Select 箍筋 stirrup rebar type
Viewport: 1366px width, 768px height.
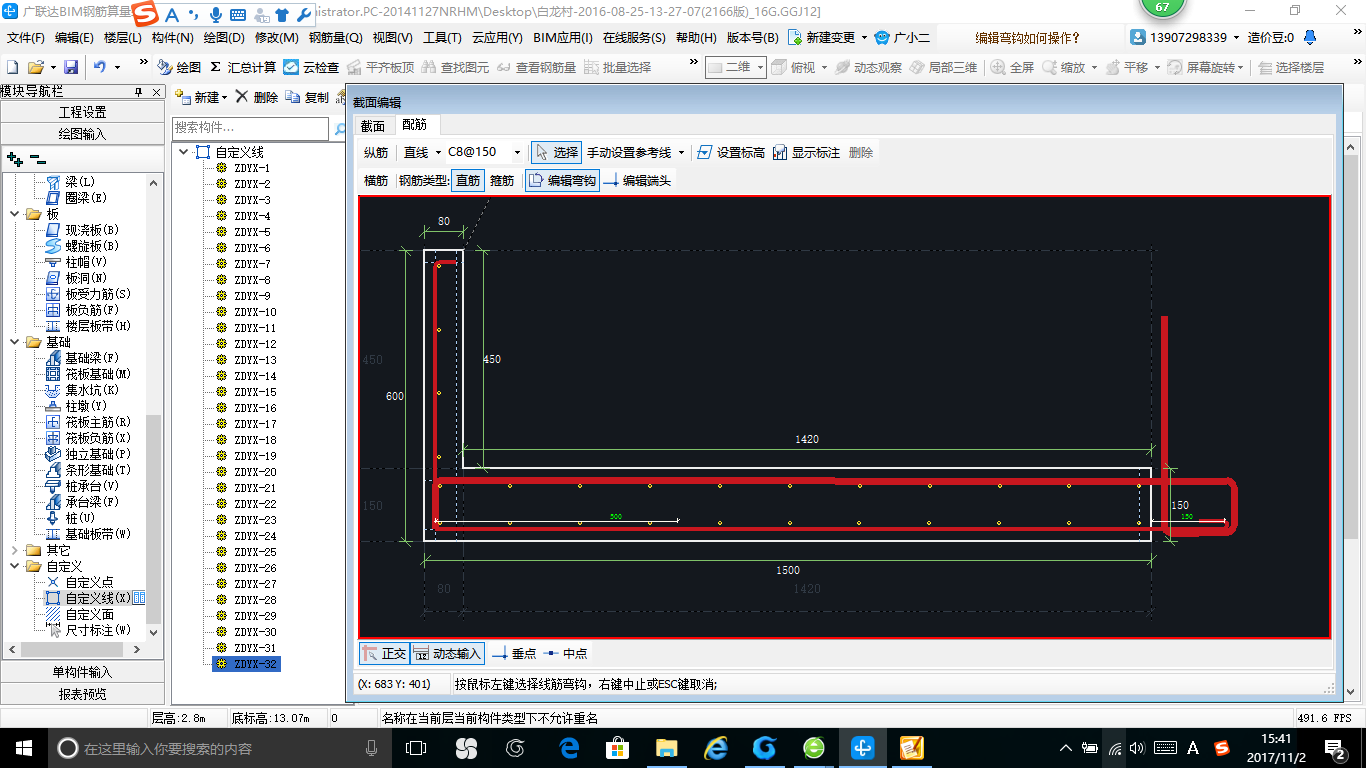(502, 180)
